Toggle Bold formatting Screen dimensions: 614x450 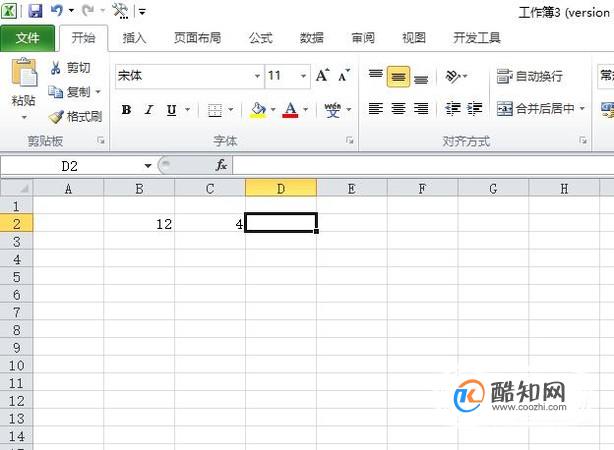click(126, 110)
